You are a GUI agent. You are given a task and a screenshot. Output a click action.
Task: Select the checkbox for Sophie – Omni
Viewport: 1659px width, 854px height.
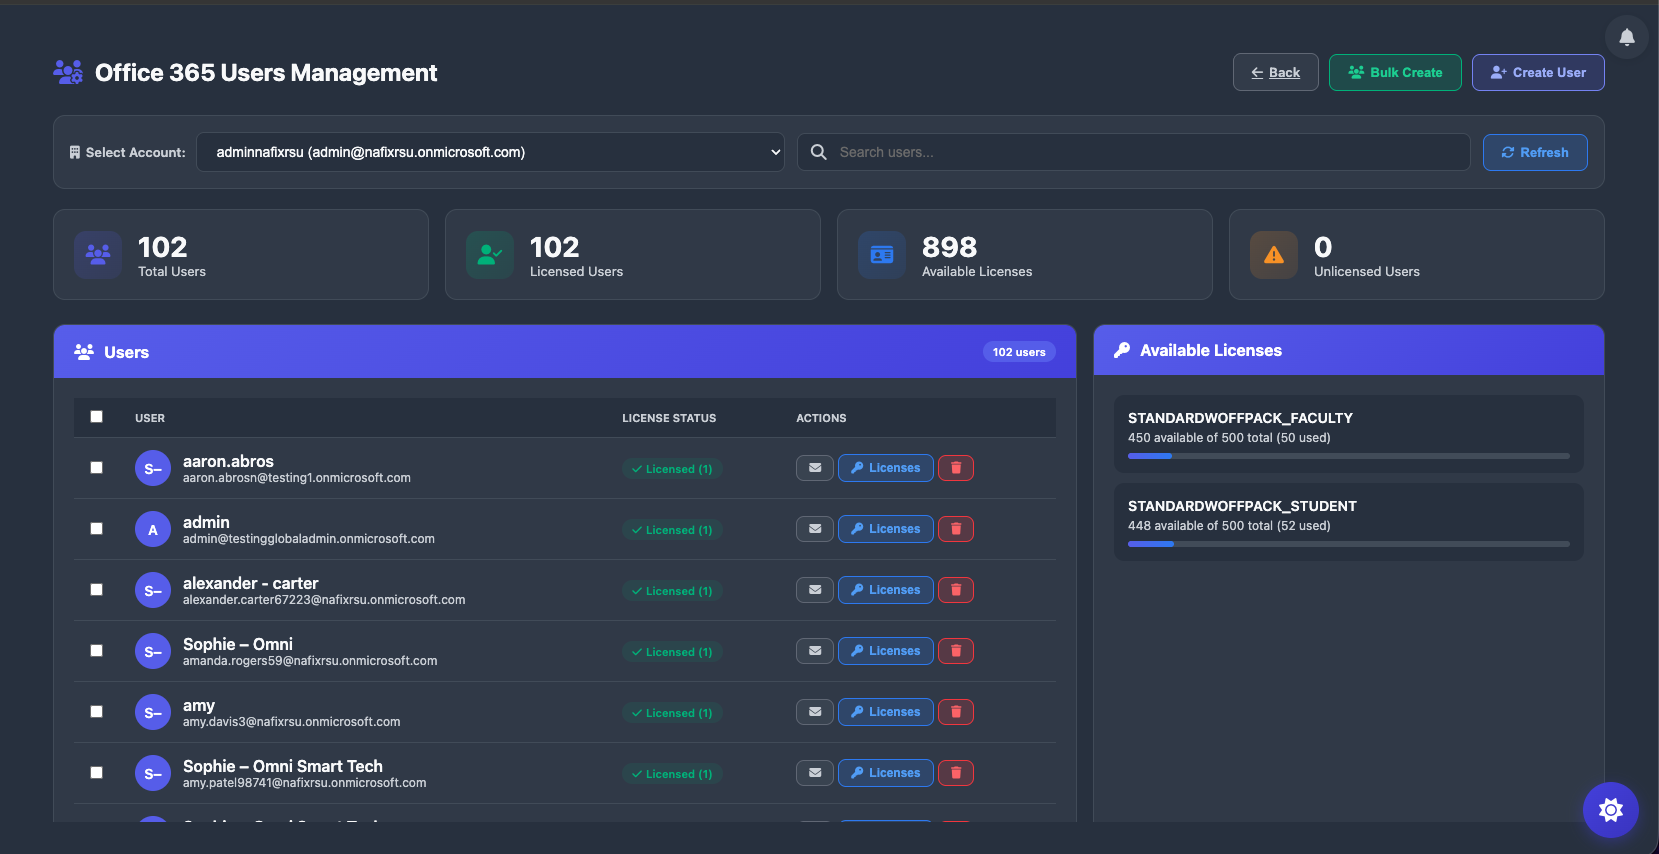coord(97,651)
